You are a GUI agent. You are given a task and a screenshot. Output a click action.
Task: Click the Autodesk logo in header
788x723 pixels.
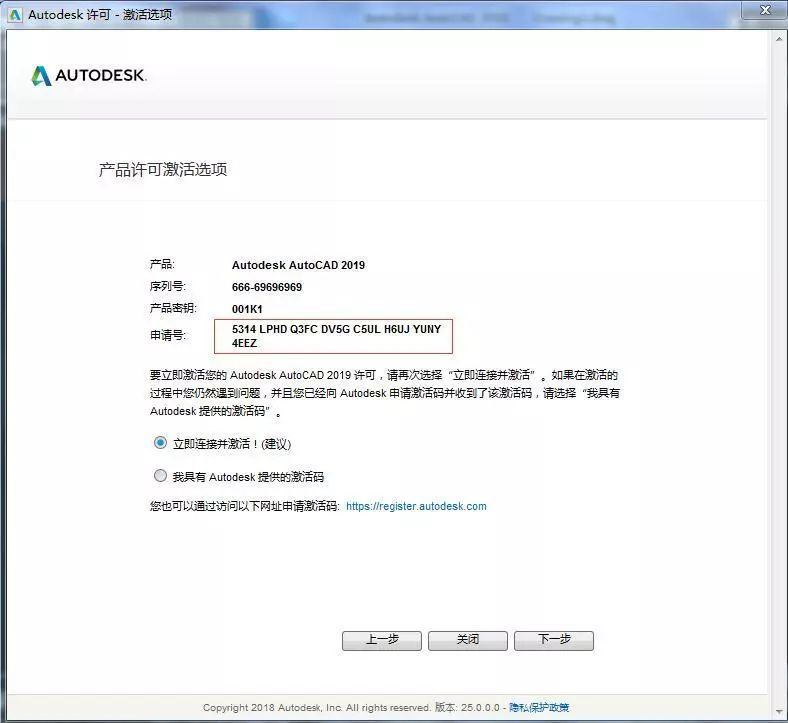(x=89, y=75)
